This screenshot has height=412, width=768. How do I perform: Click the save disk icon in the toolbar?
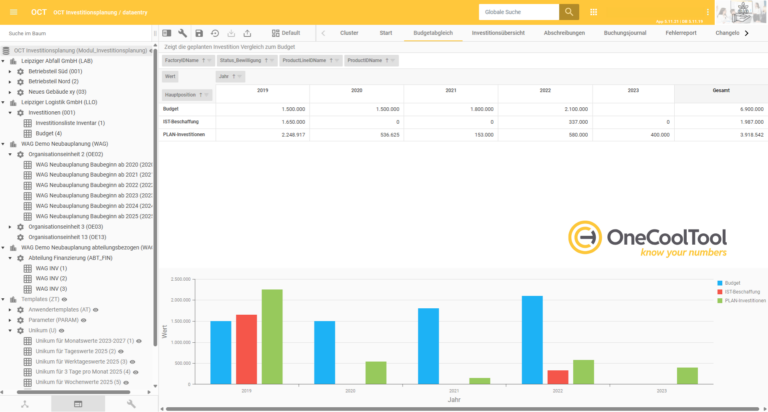199,33
